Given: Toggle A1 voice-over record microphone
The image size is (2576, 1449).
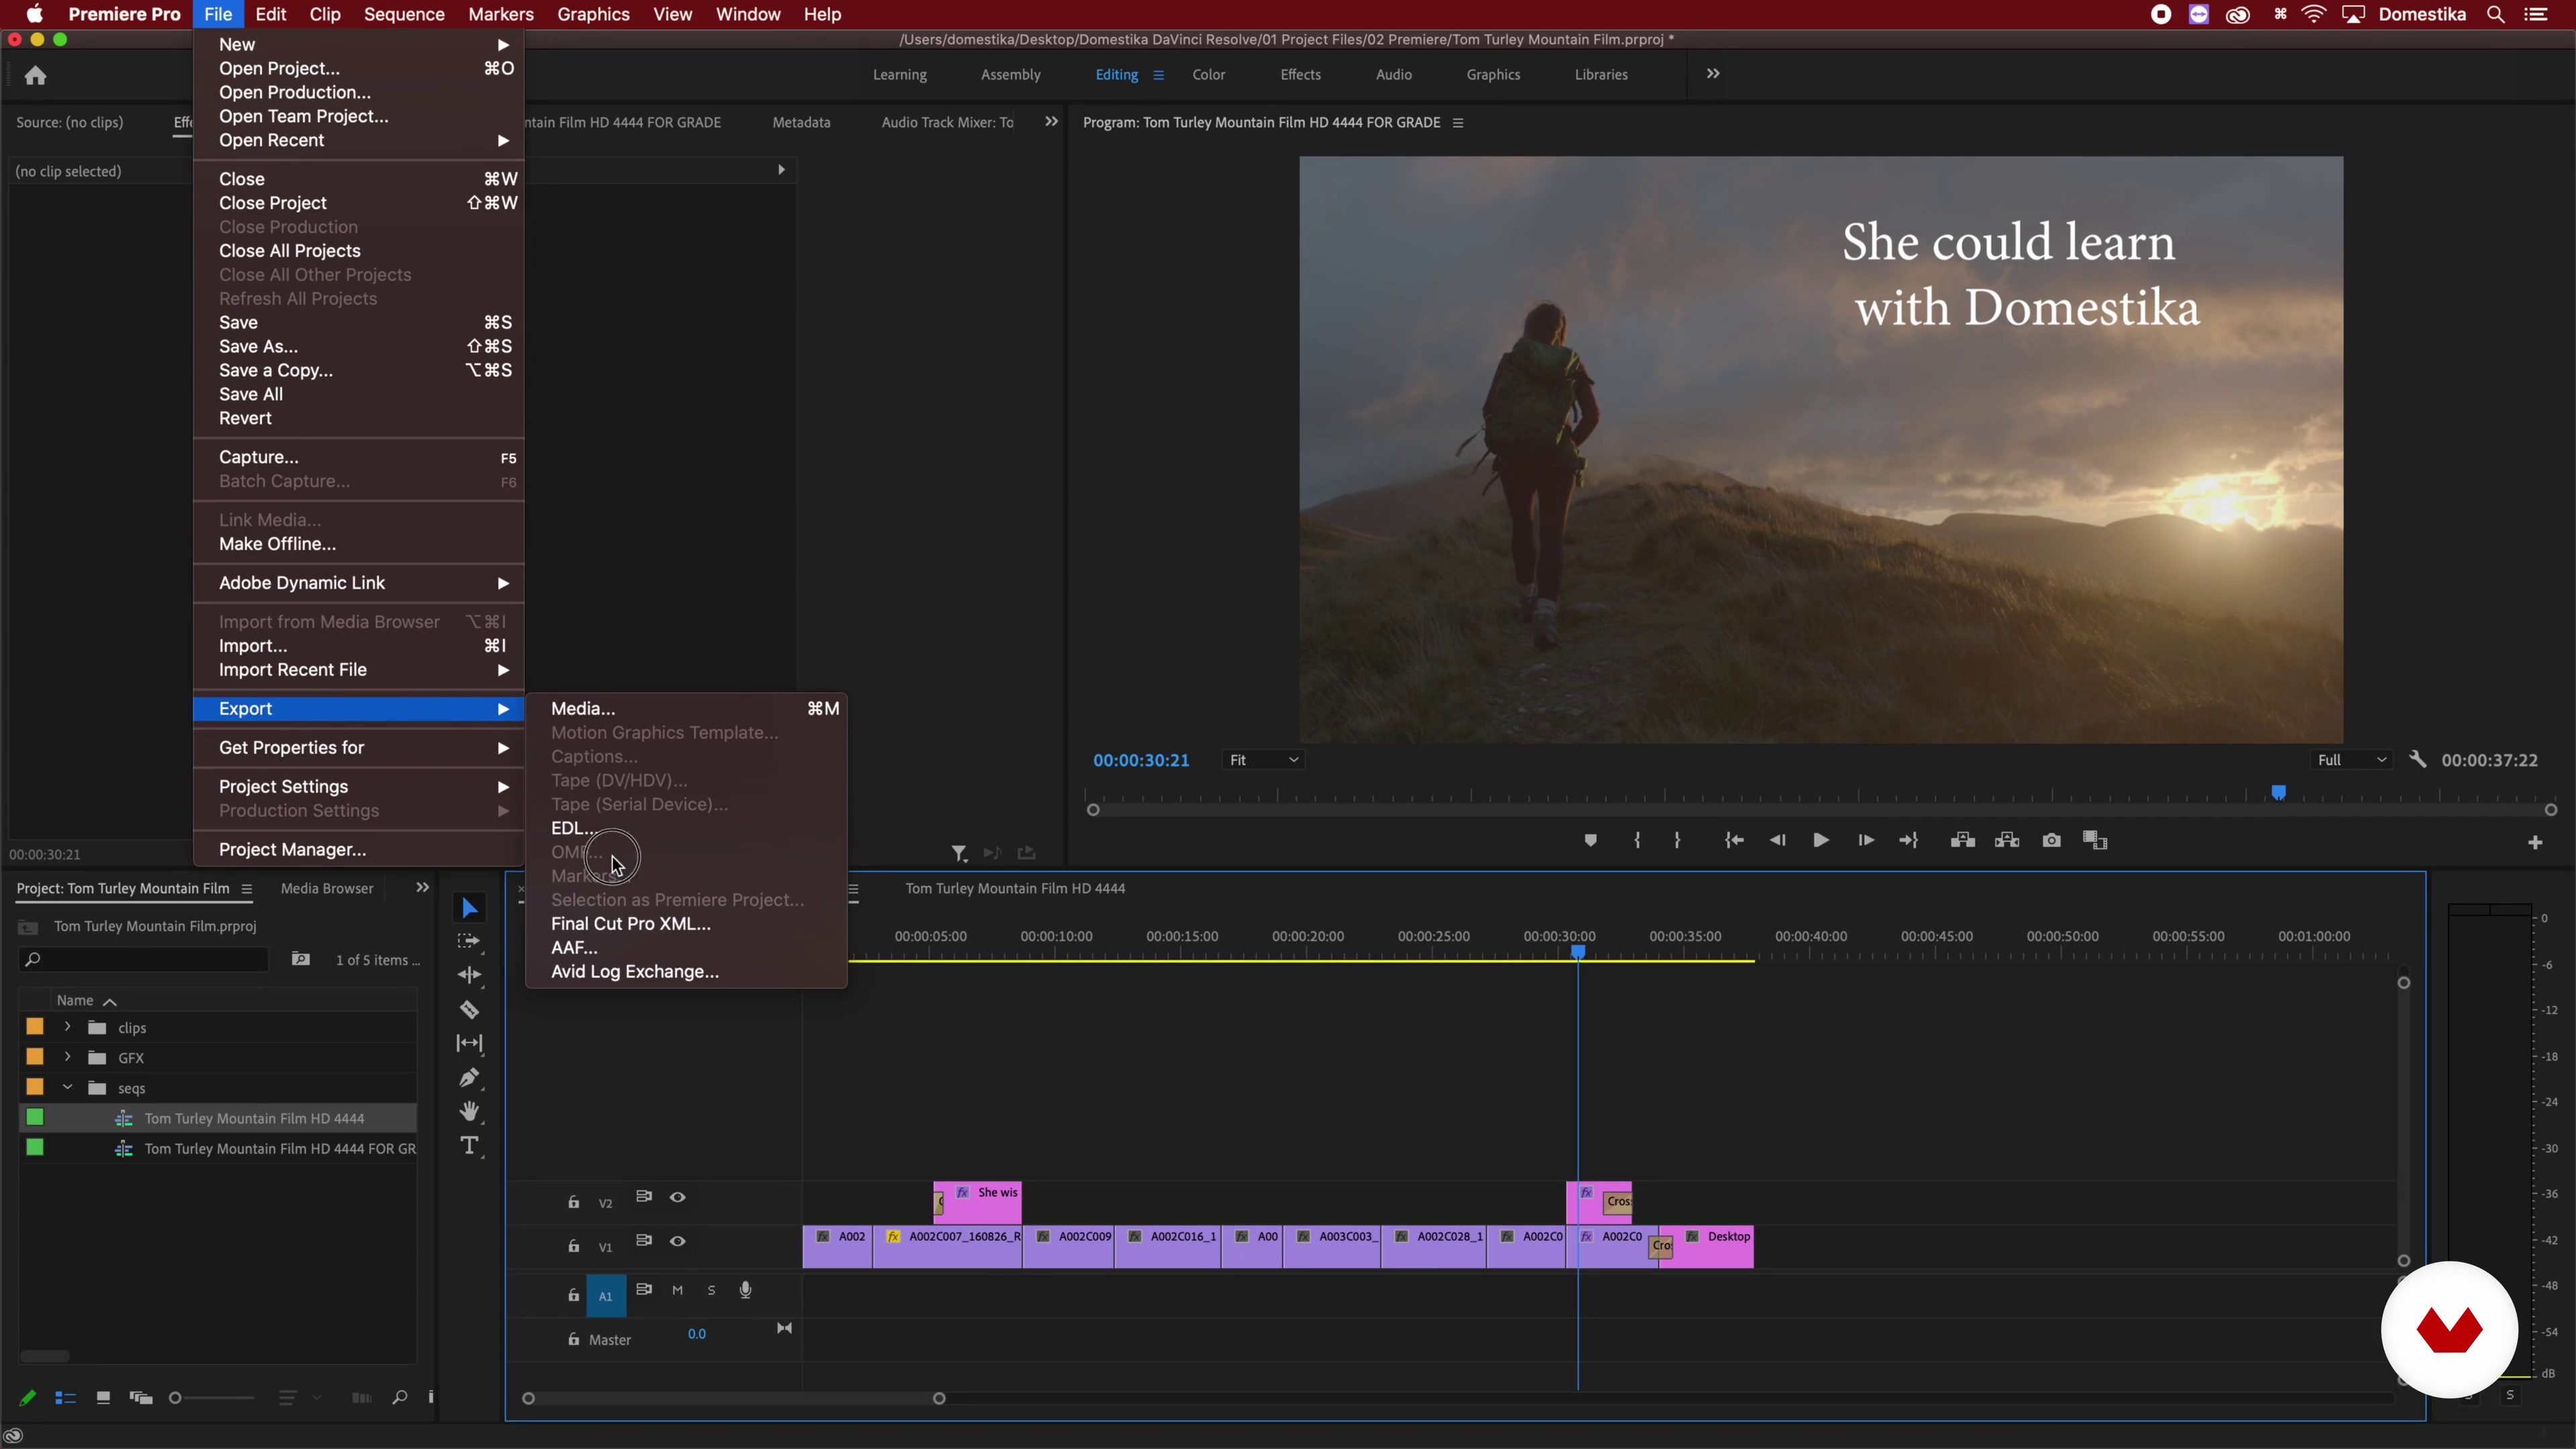Looking at the screenshot, I should 745,1291.
